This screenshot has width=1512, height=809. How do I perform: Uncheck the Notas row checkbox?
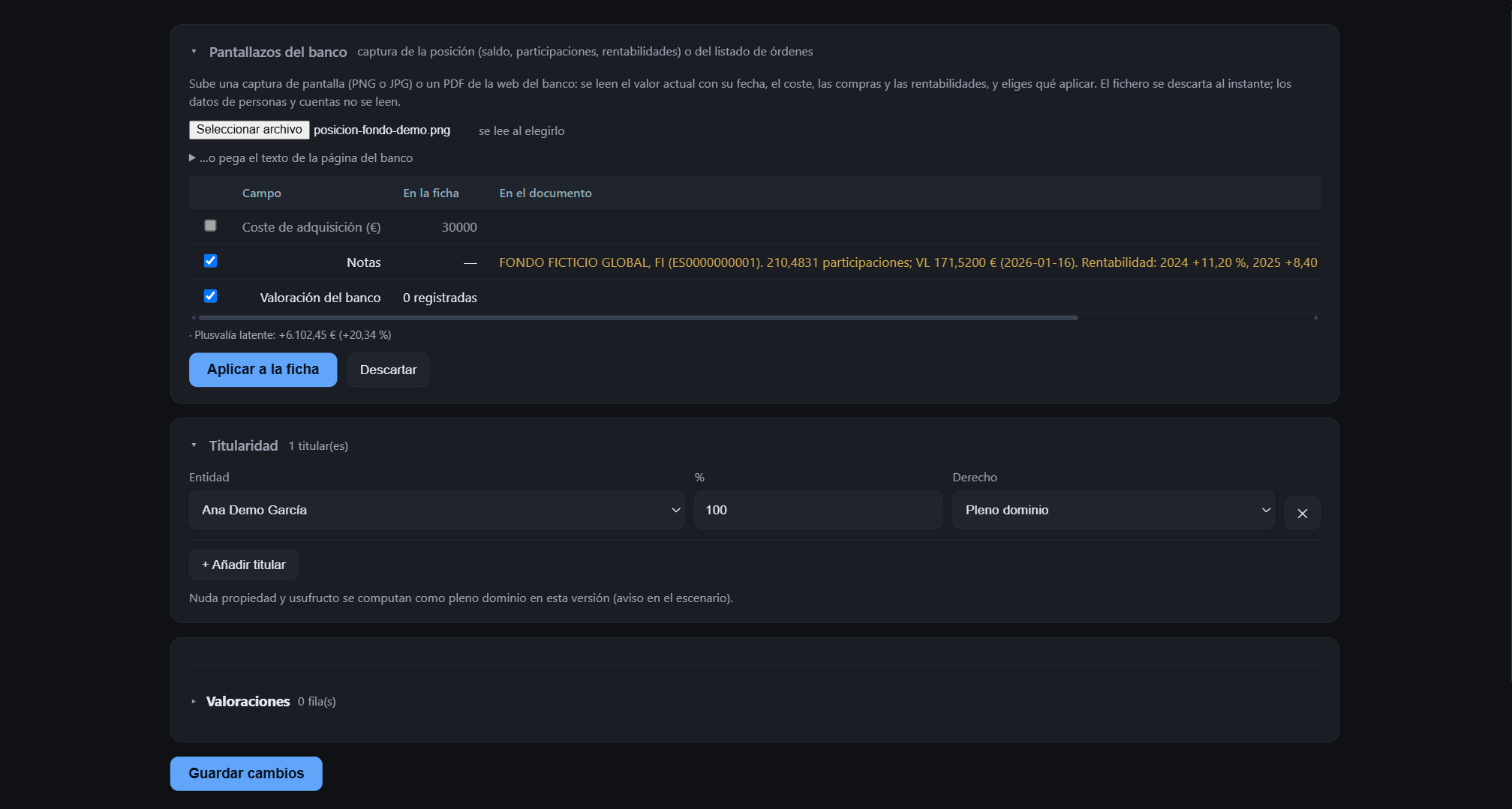pyautogui.click(x=210, y=261)
